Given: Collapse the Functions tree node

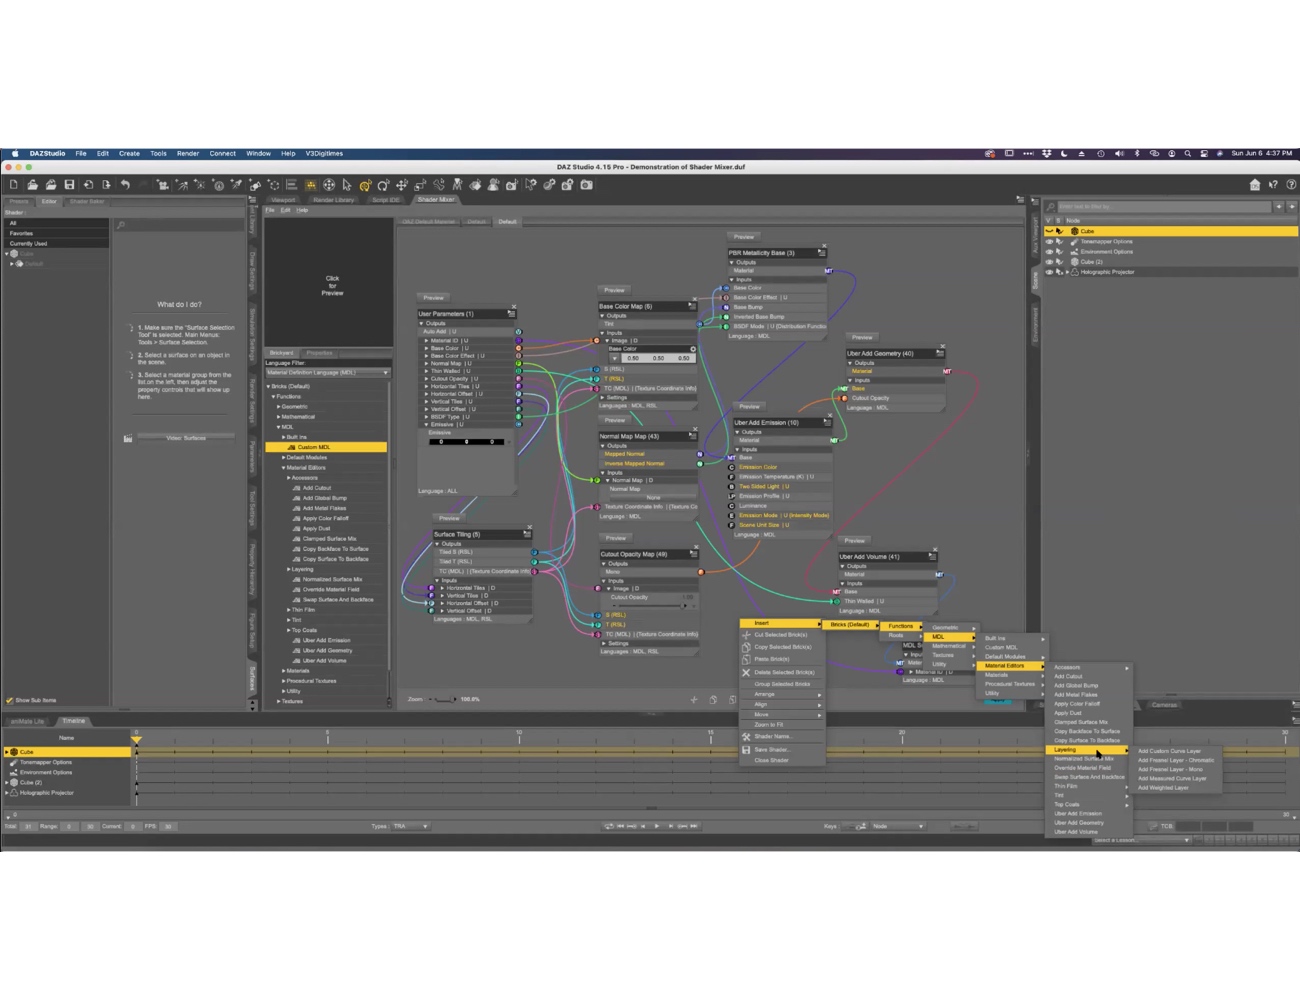Looking at the screenshot, I should click(x=273, y=396).
